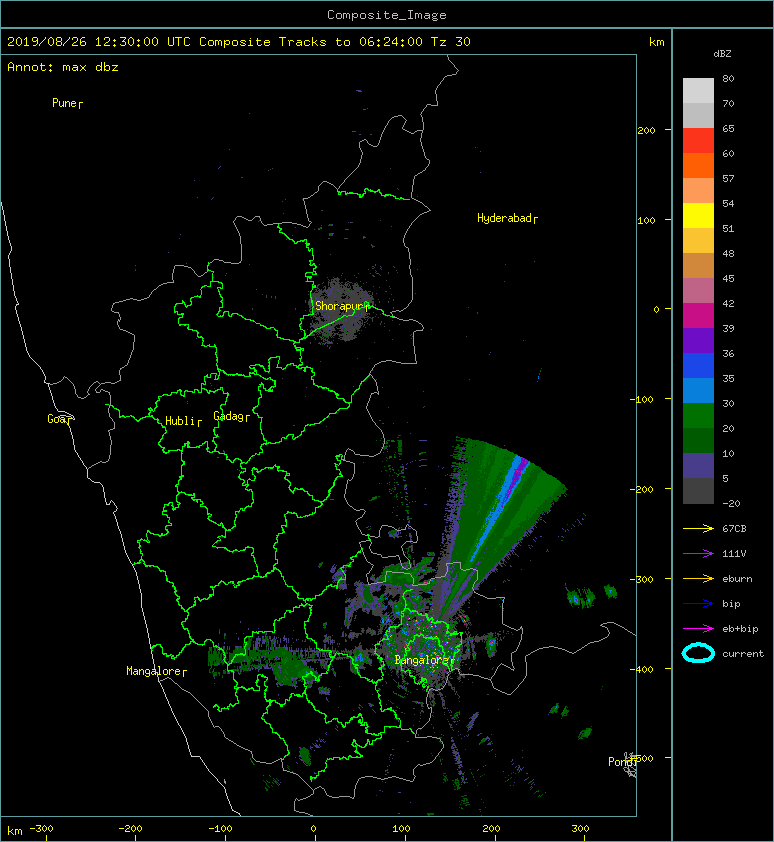The image size is (774, 842).
Task: Click the Pondi label near bottom right
Action: tap(622, 761)
